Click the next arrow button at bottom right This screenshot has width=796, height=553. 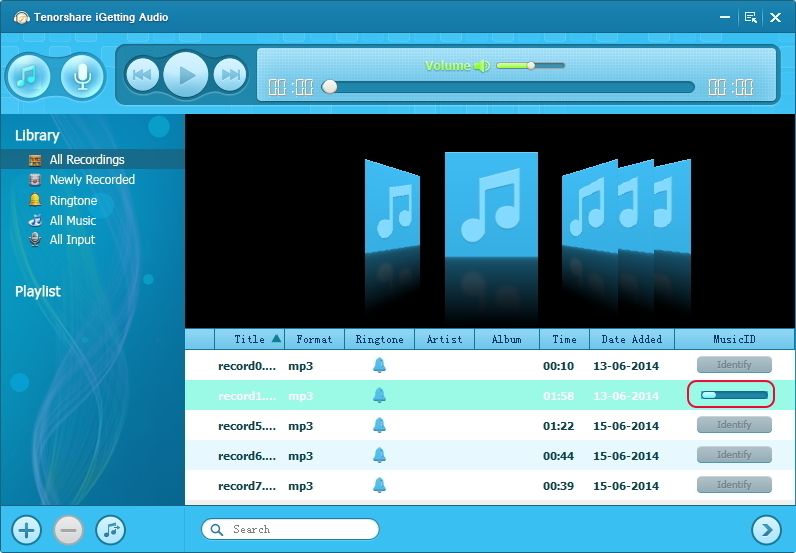click(766, 529)
